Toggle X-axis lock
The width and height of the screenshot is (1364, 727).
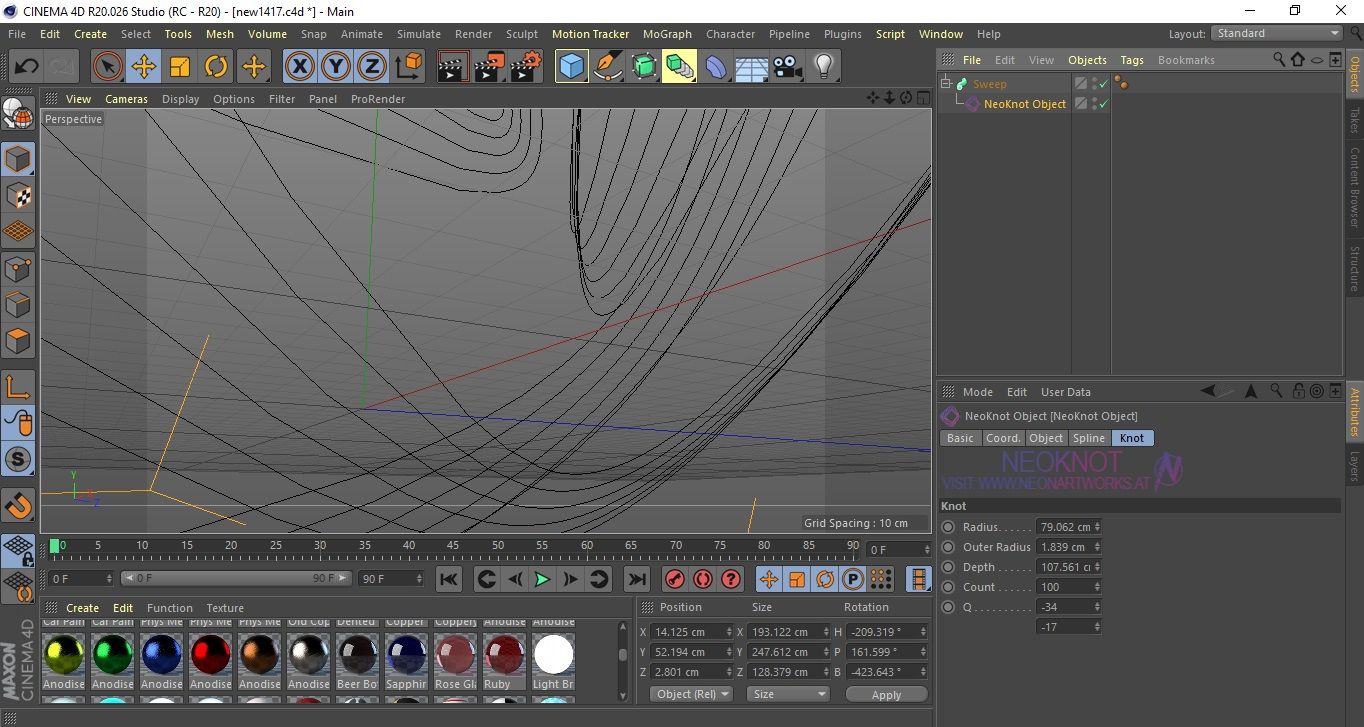(x=299, y=67)
